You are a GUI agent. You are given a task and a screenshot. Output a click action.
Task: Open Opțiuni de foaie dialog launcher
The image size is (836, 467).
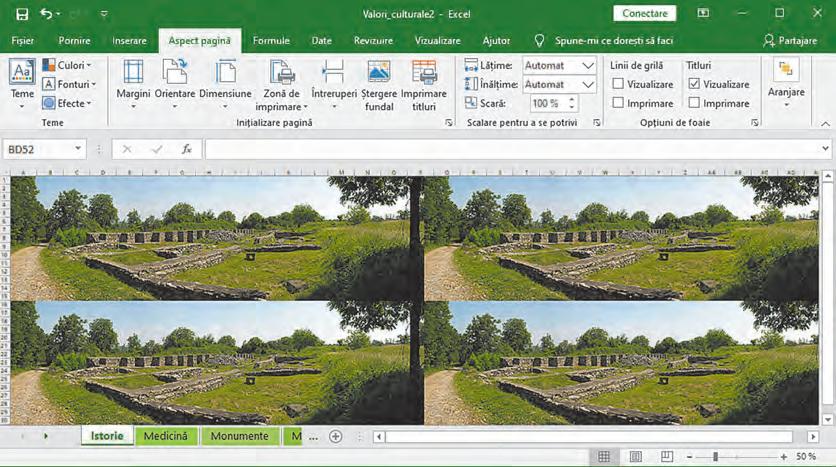754,123
